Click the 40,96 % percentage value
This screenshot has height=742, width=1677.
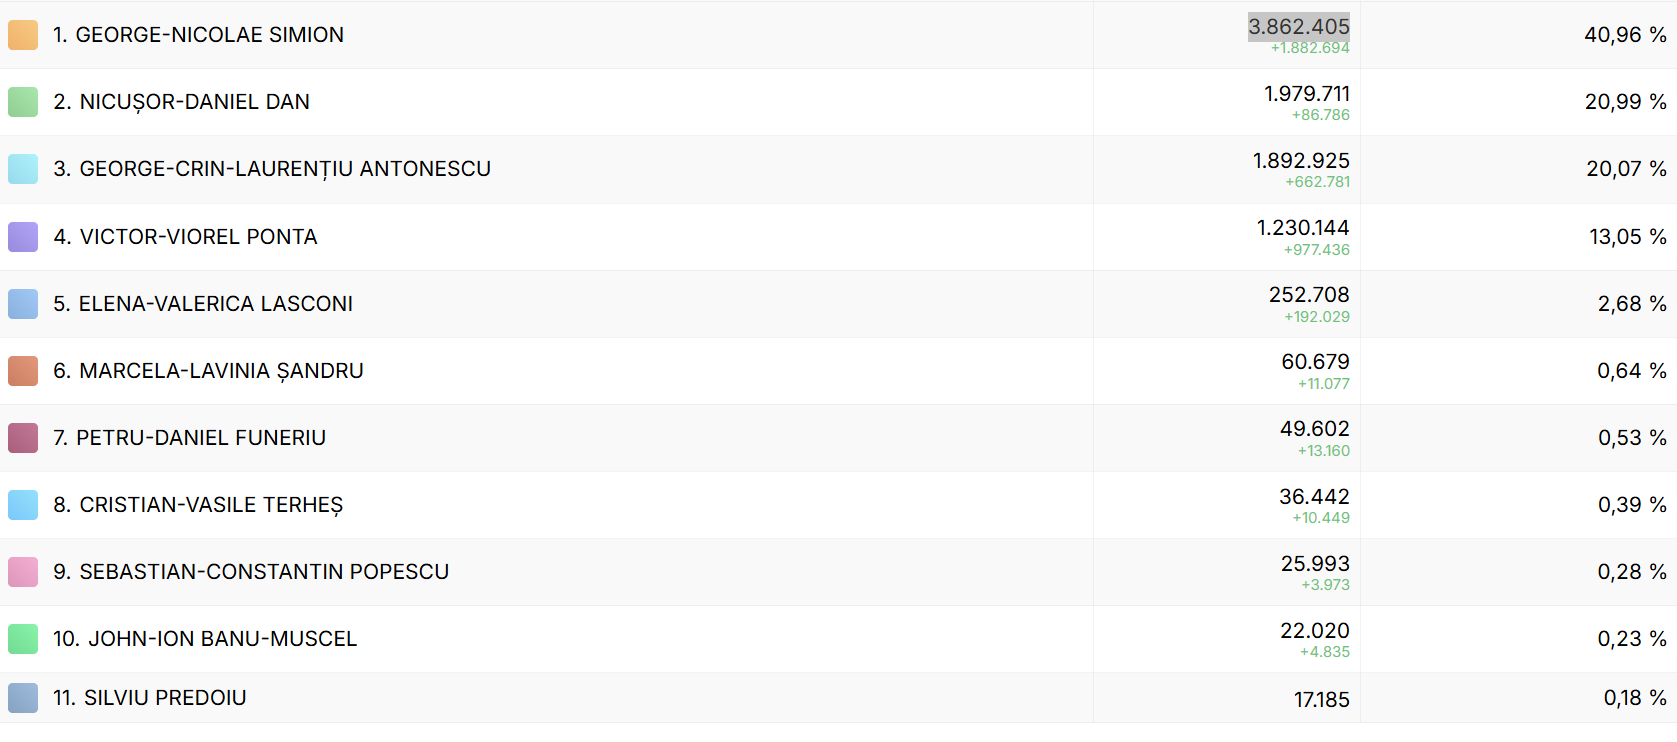[1624, 35]
